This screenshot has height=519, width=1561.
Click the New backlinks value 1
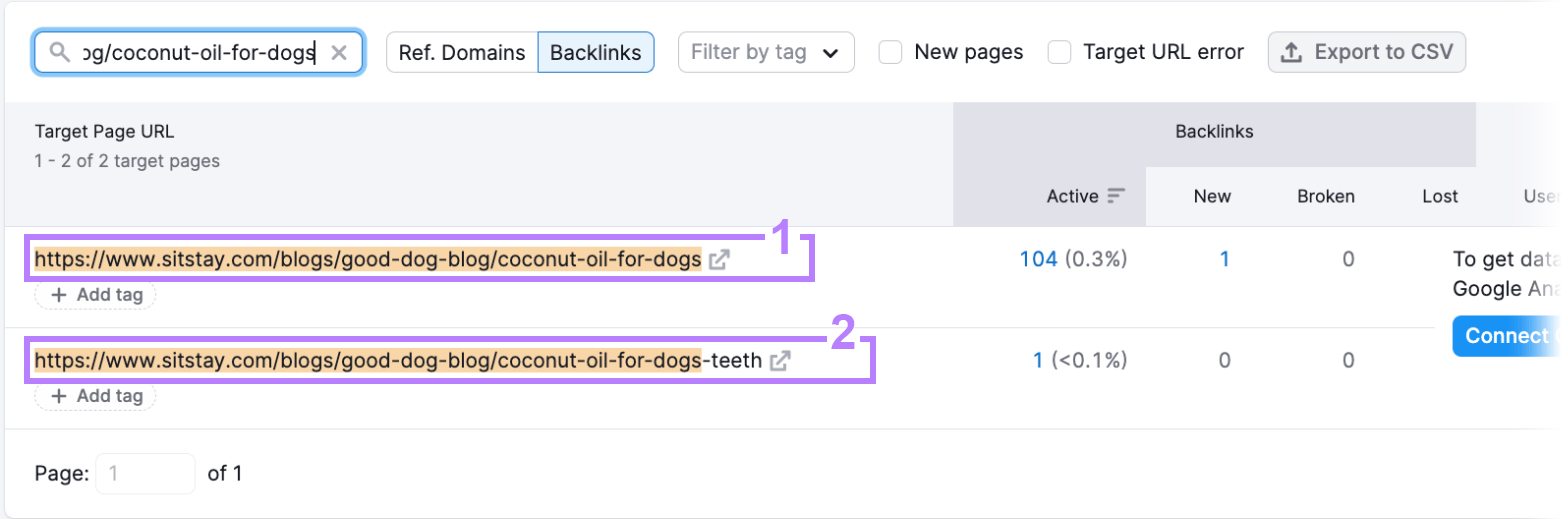tap(1224, 260)
